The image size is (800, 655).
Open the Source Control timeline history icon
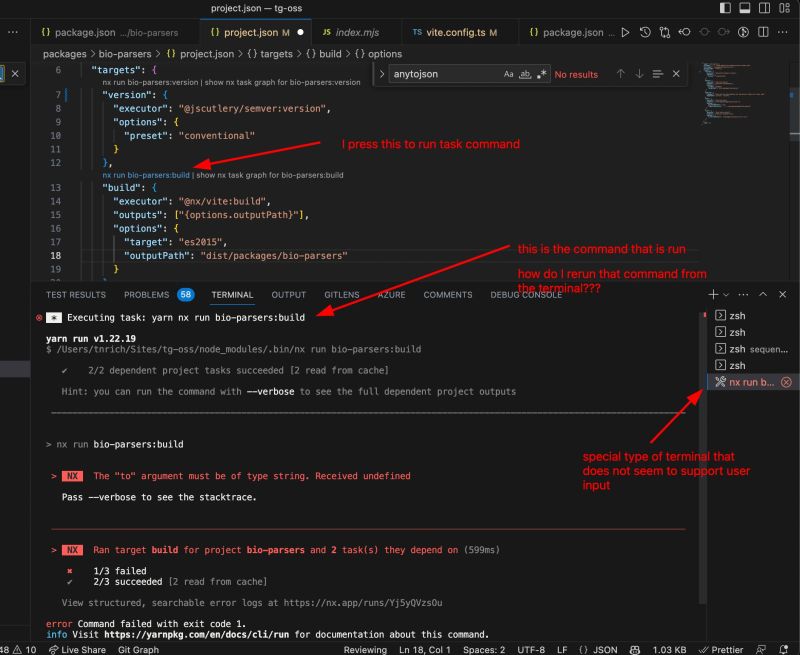tap(644, 31)
